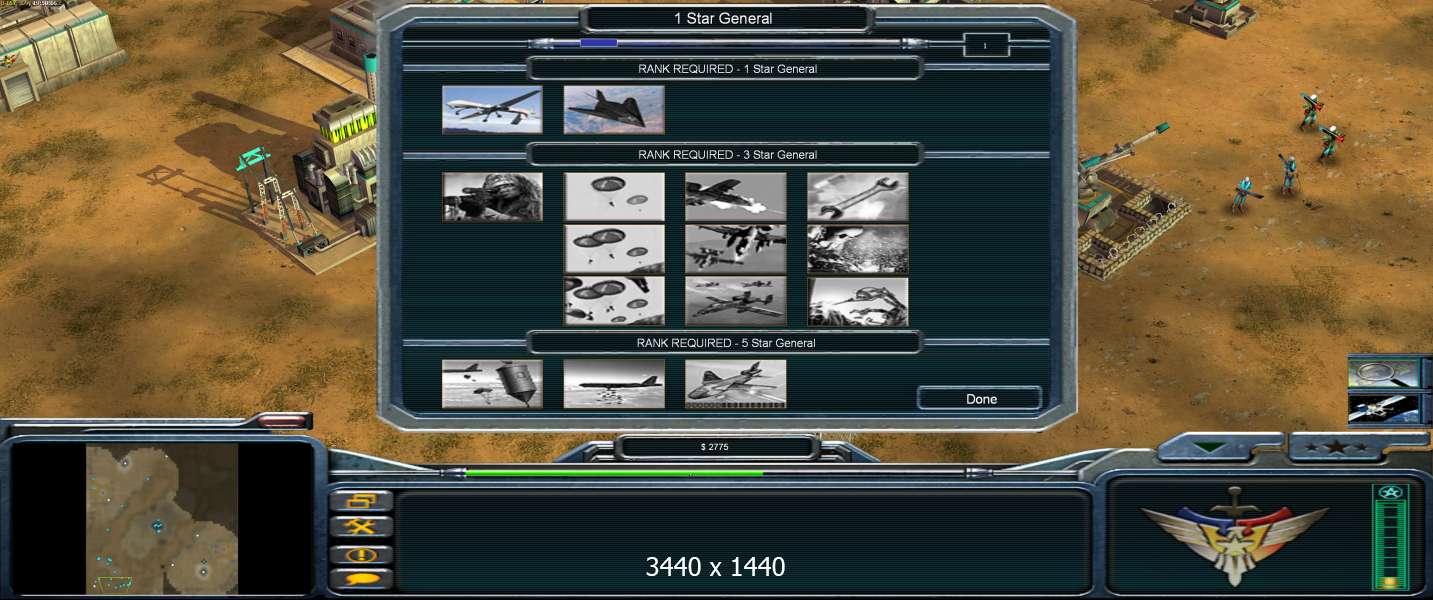Click the crossed tools idle worker button
The height and width of the screenshot is (600, 1433).
pos(361,527)
